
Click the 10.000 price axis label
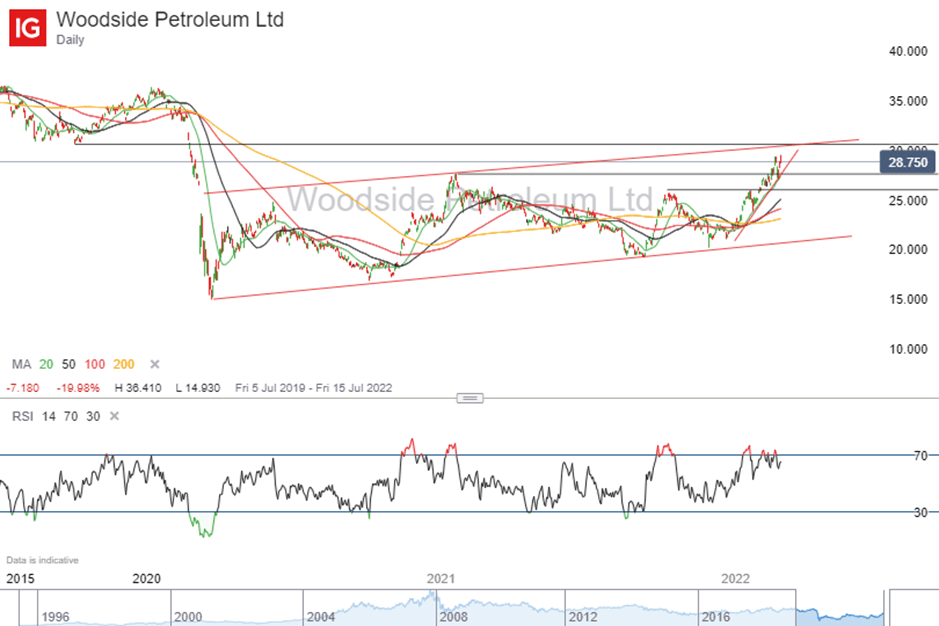pos(908,349)
